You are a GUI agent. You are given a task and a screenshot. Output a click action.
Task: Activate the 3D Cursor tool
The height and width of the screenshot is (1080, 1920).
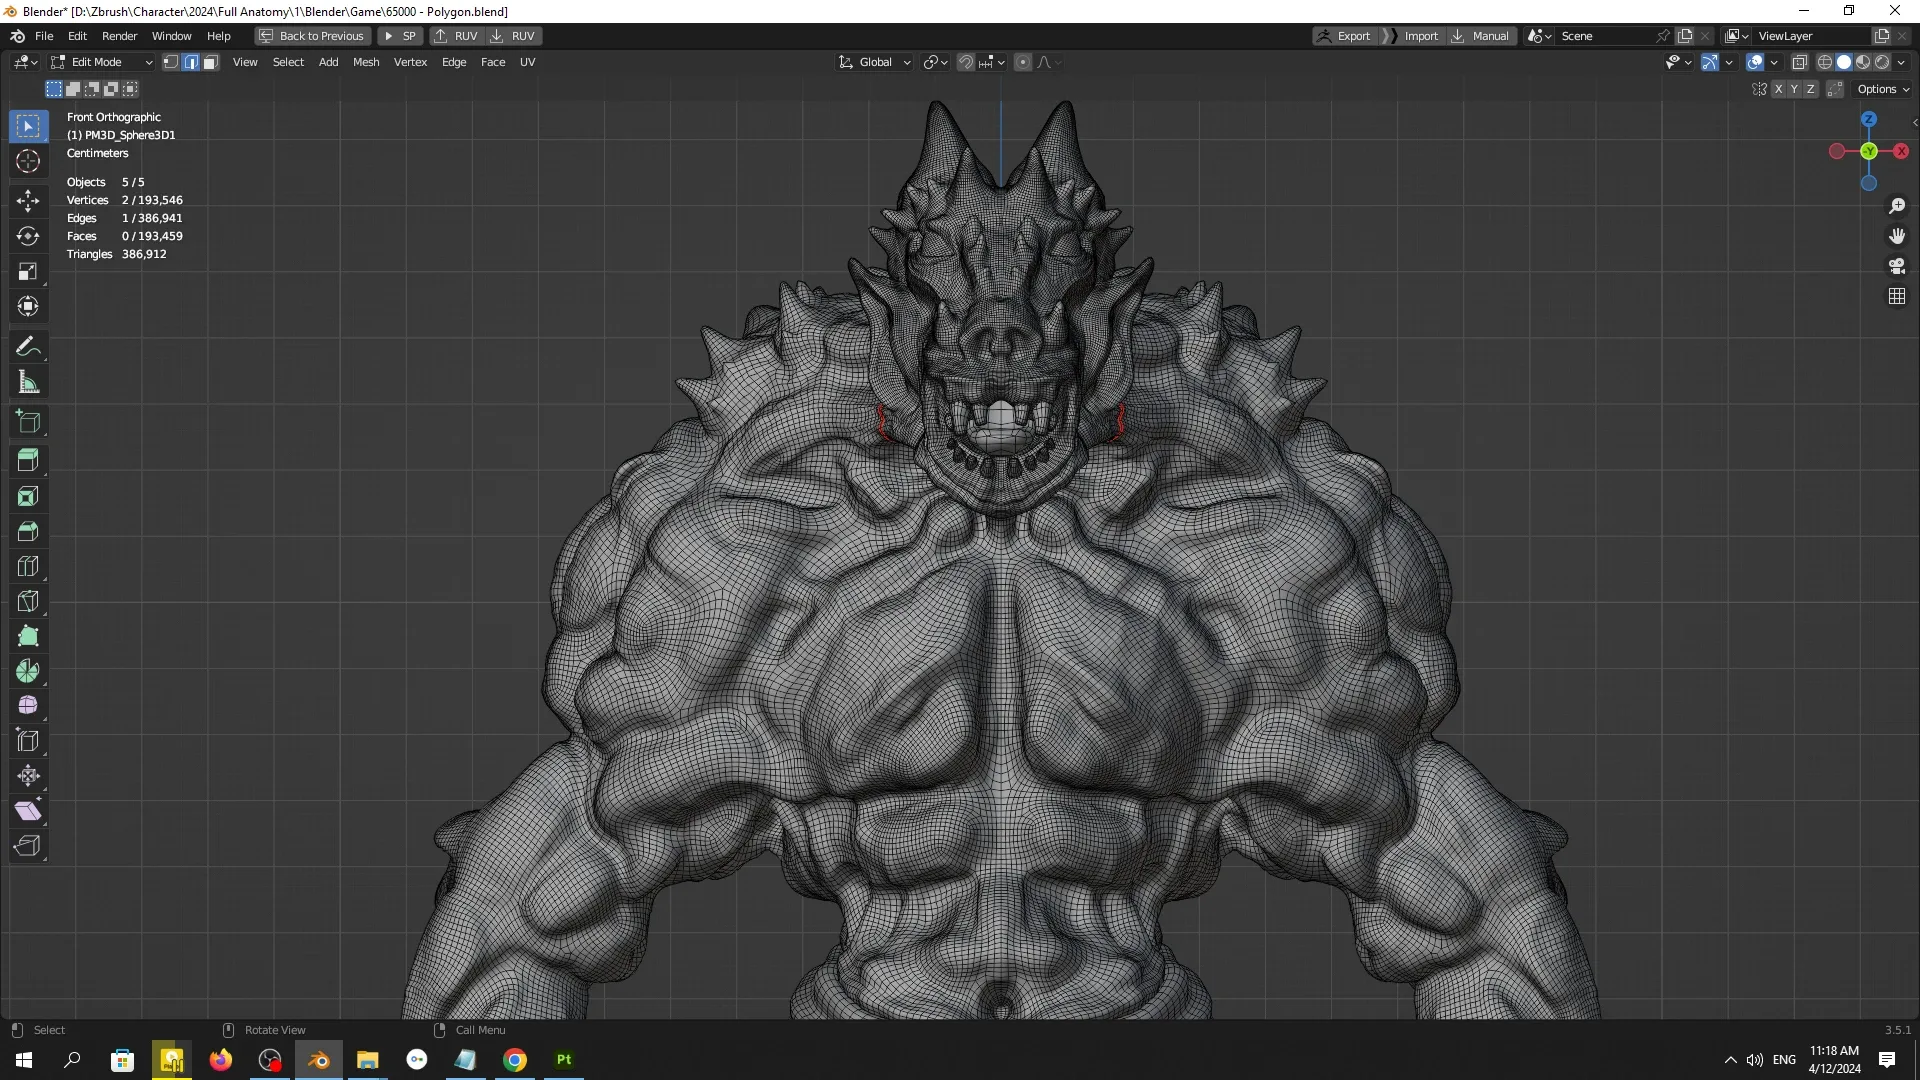point(28,161)
